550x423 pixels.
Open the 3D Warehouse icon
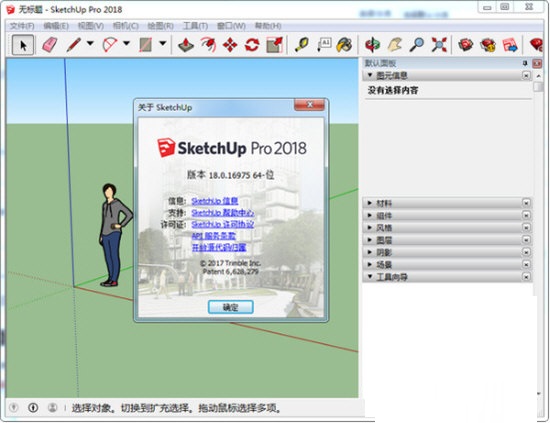pyautogui.click(x=466, y=45)
